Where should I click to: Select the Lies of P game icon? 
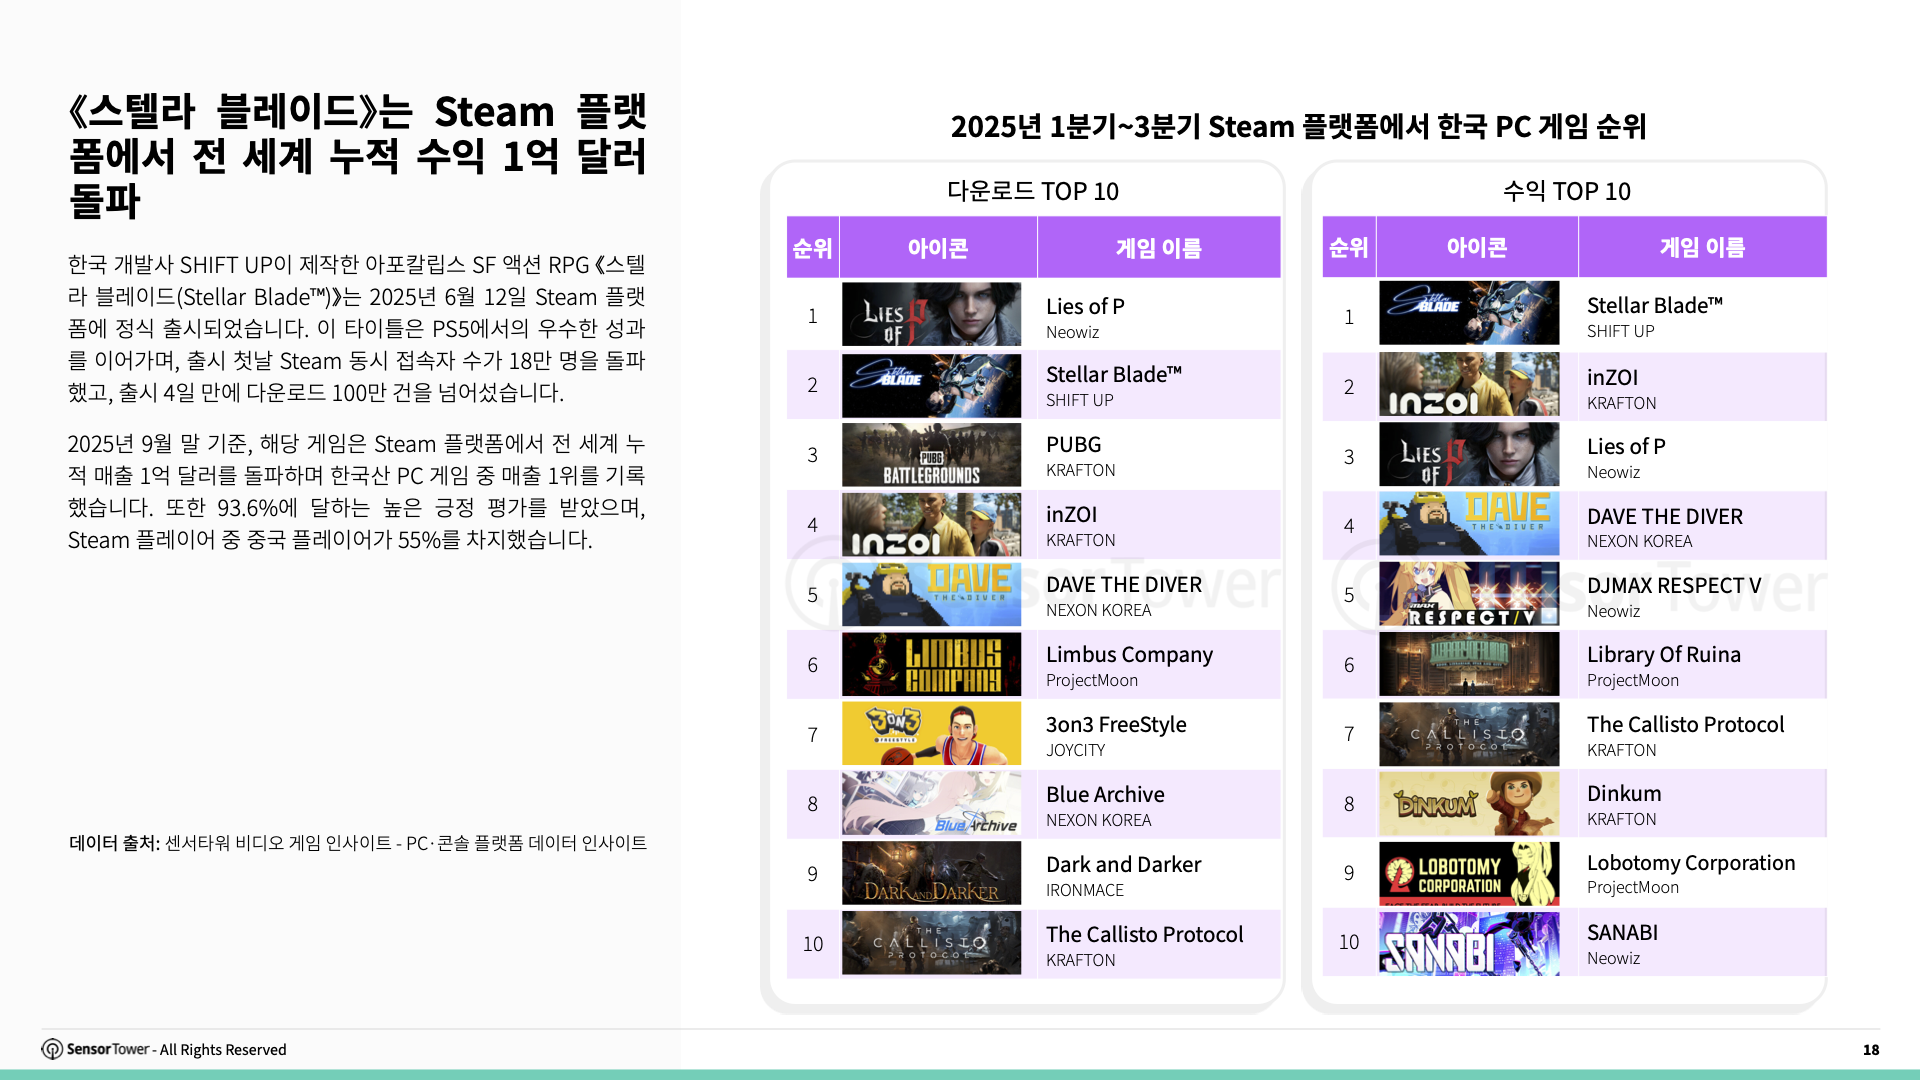(x=932, y=313)
